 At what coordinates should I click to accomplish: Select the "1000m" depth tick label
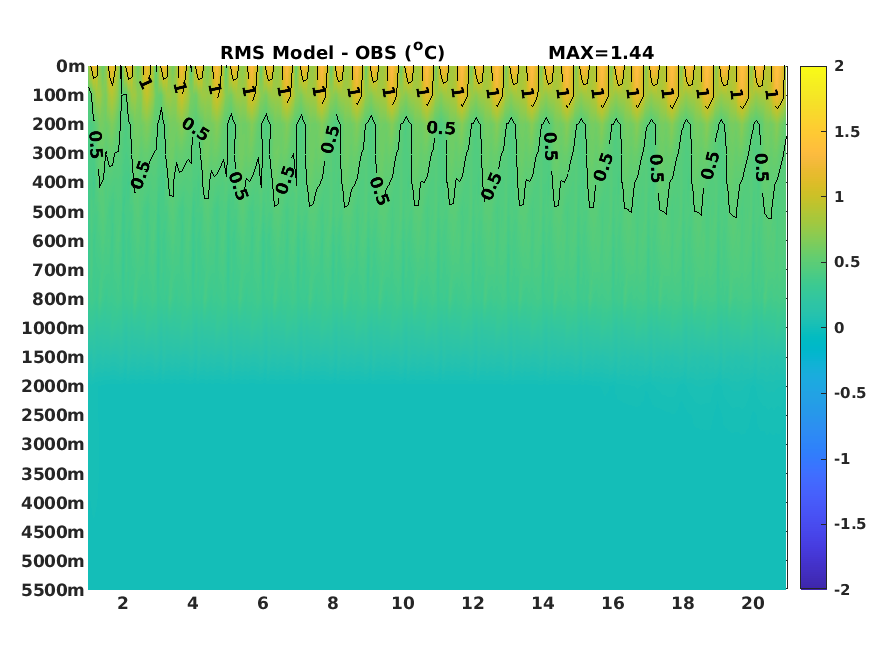coord(53,329)
